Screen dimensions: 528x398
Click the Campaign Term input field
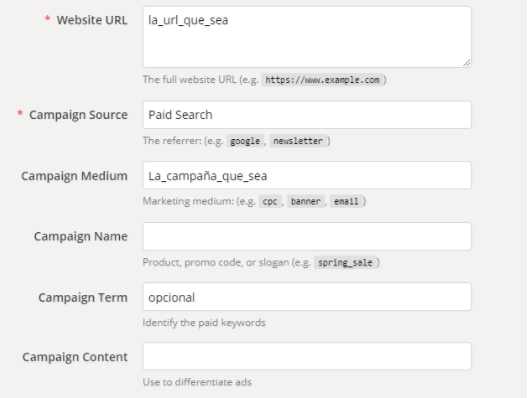[307, 297]
